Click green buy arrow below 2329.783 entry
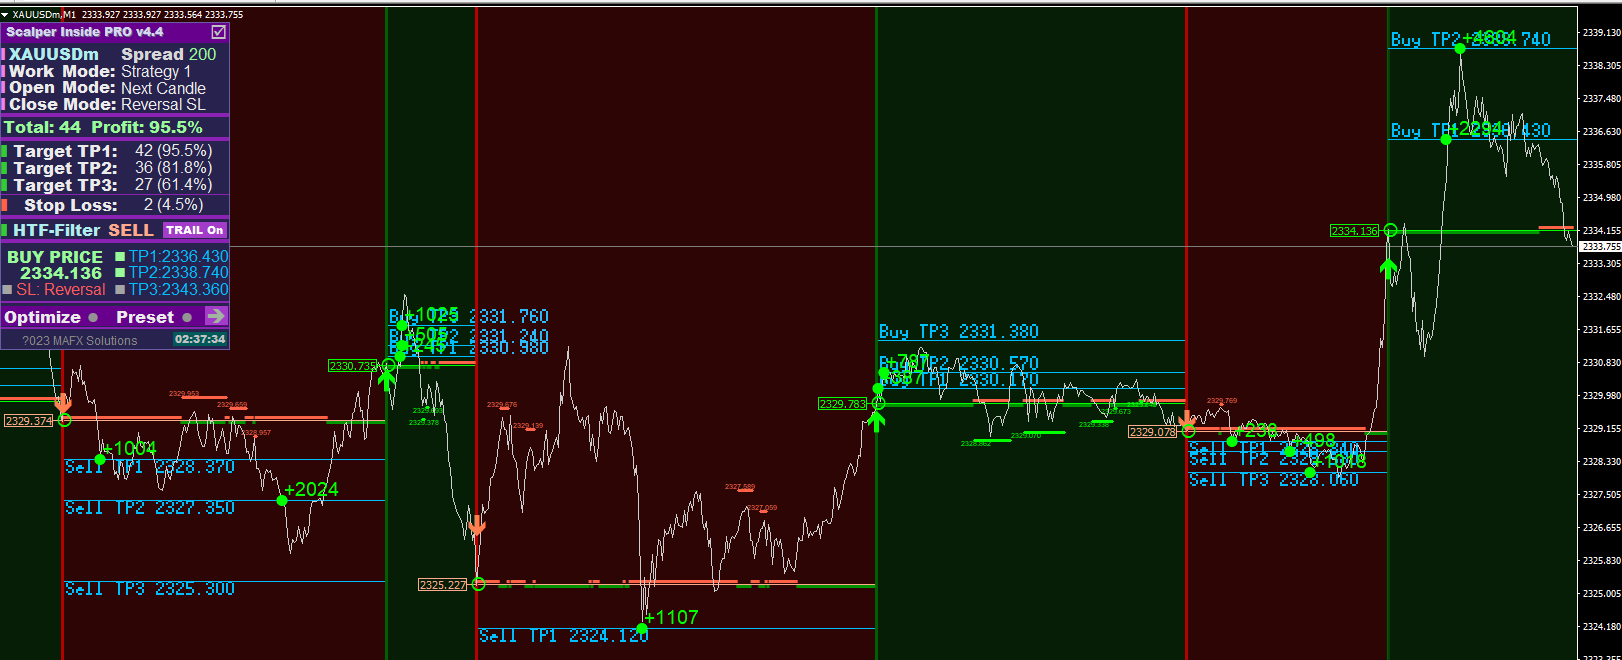1622x660 pixels. pyautogui.click(x=877, y=421)
